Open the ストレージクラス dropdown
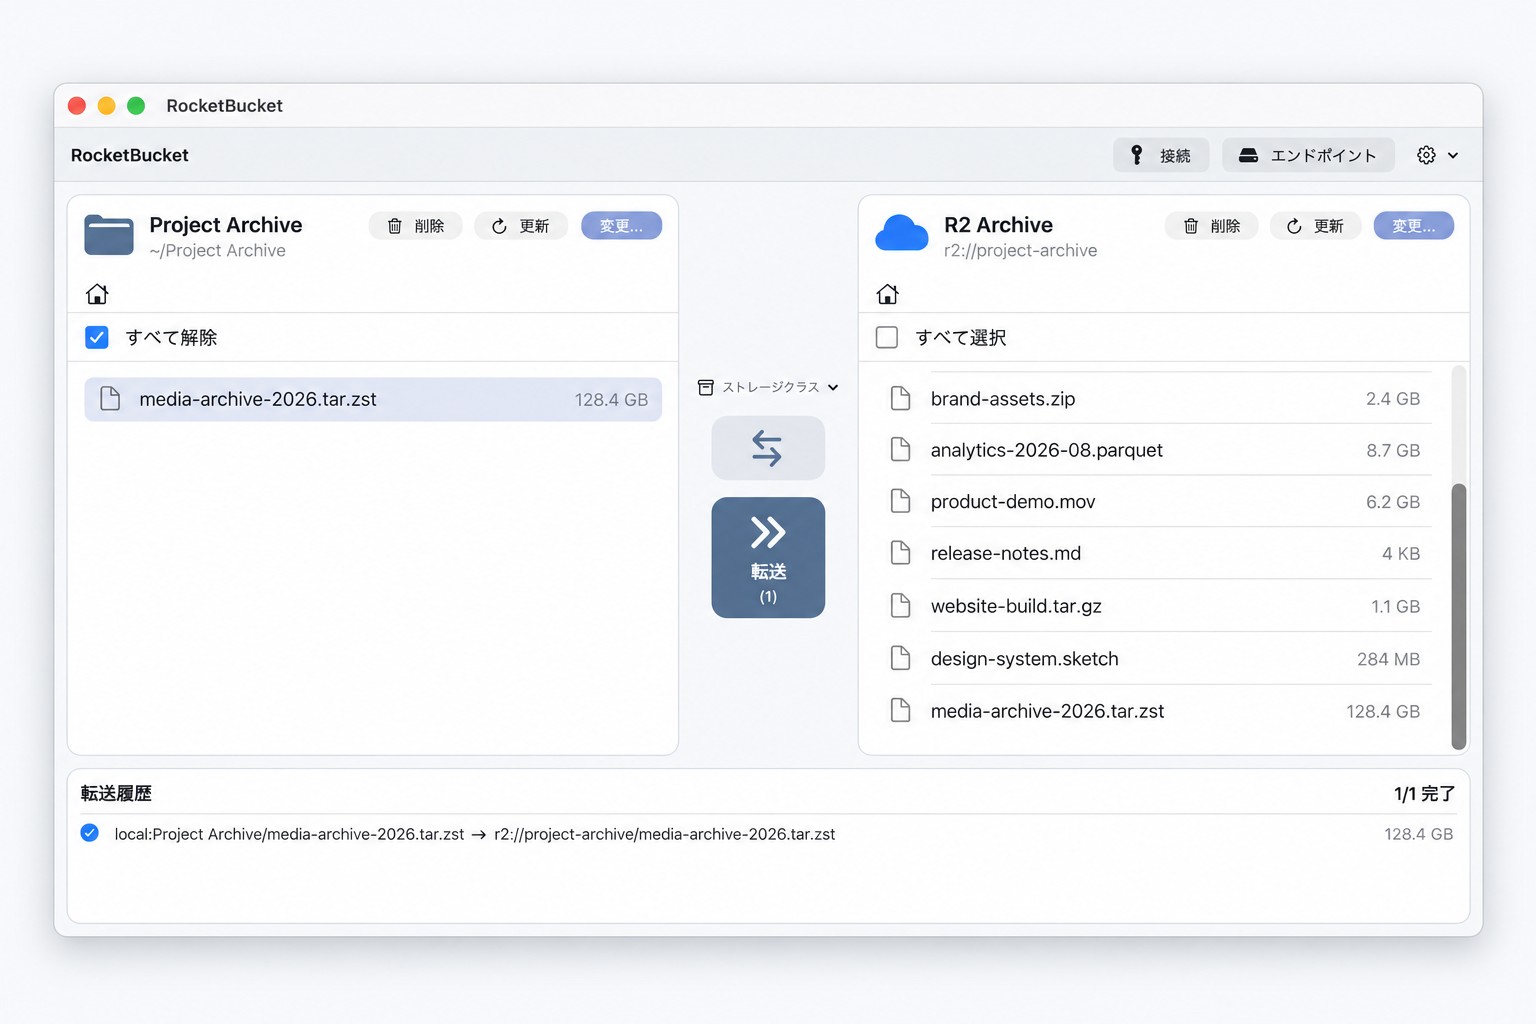 (768, 387)
